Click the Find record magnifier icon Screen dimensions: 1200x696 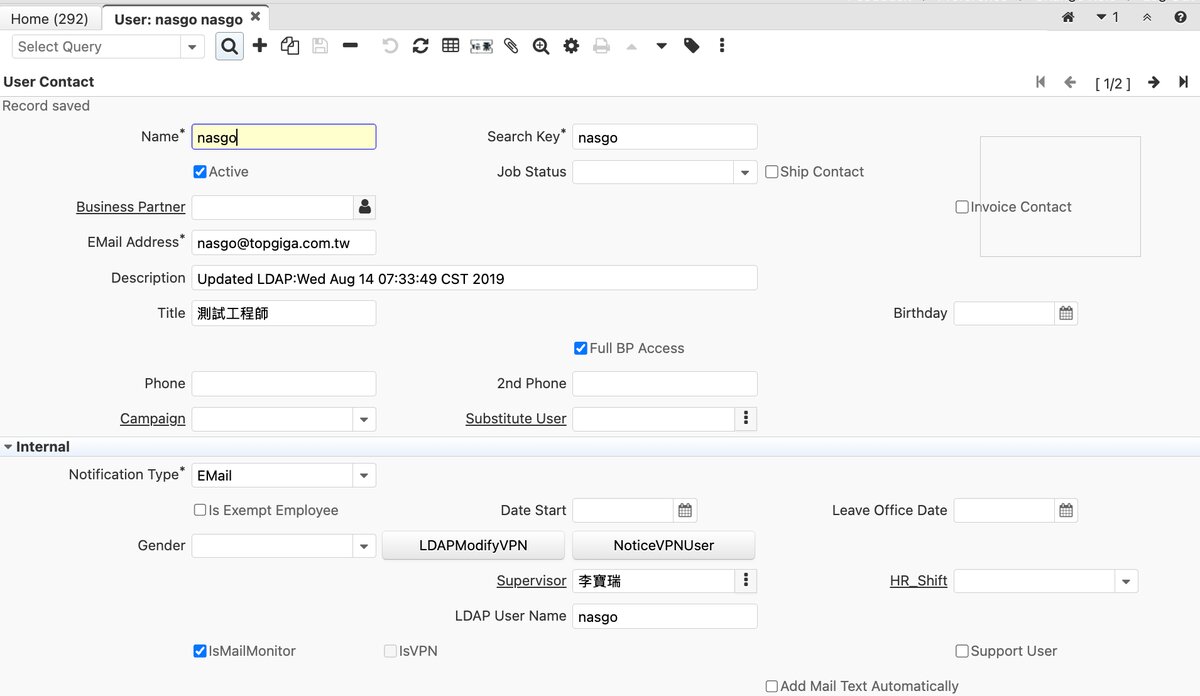(230, 46)
